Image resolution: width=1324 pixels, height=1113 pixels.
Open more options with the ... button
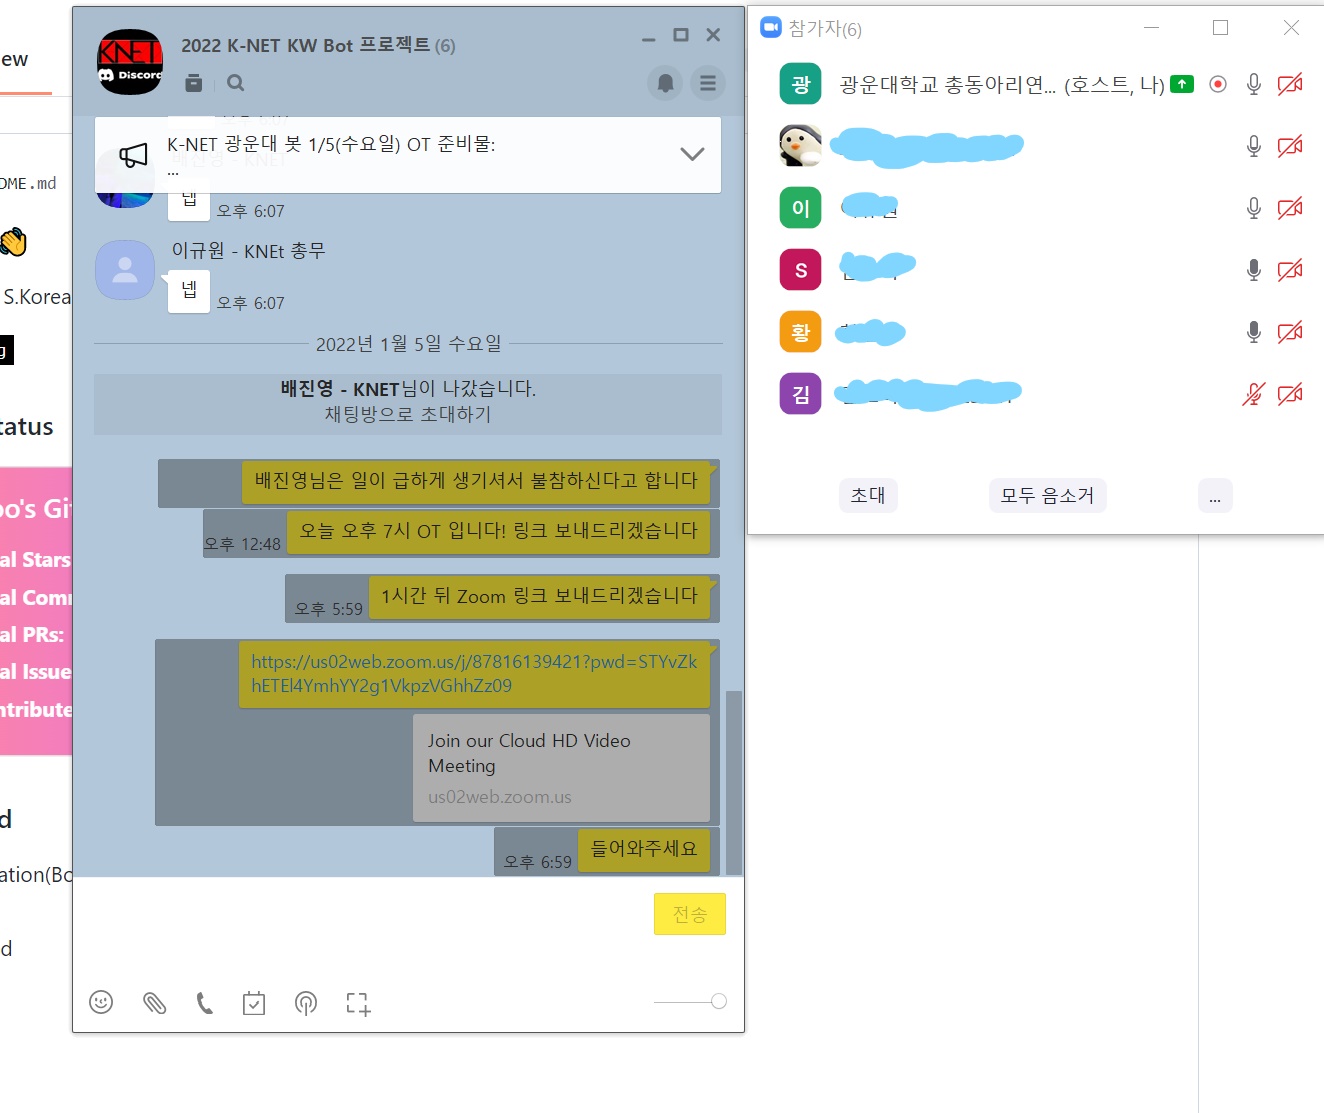[x=1215, y=495]
